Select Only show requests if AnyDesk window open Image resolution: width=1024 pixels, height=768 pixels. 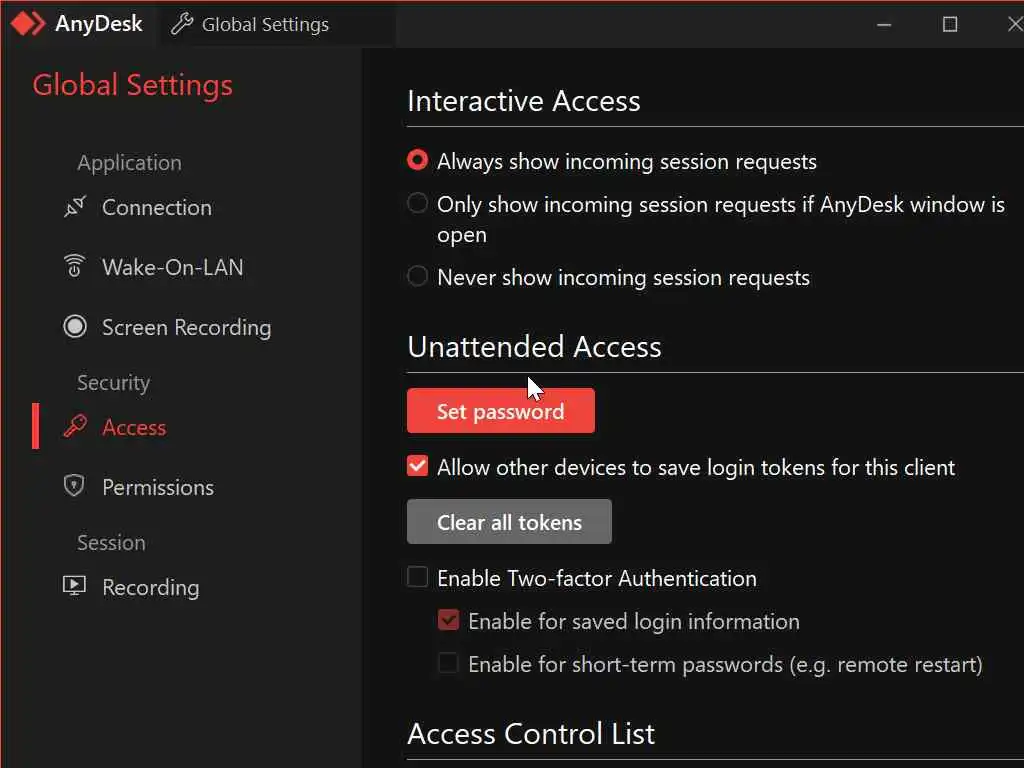click(x=418, y=204)
